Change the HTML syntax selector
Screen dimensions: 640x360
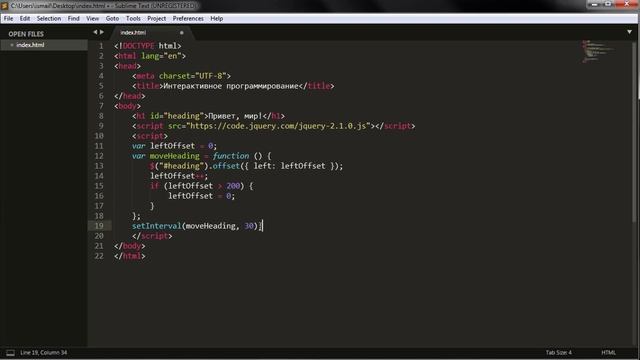[x=608, y=353]
